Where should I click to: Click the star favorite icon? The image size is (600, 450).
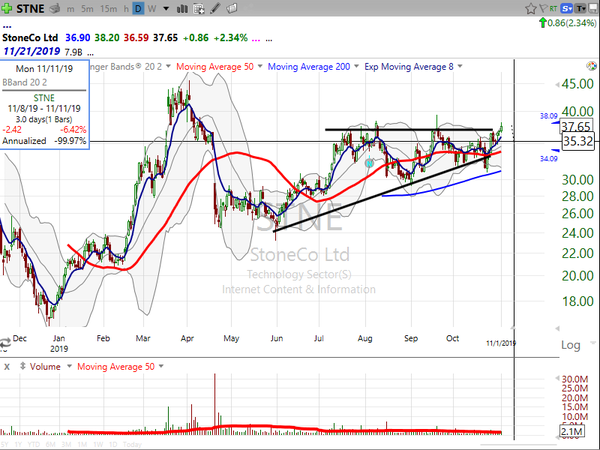(x=530, y=8)
